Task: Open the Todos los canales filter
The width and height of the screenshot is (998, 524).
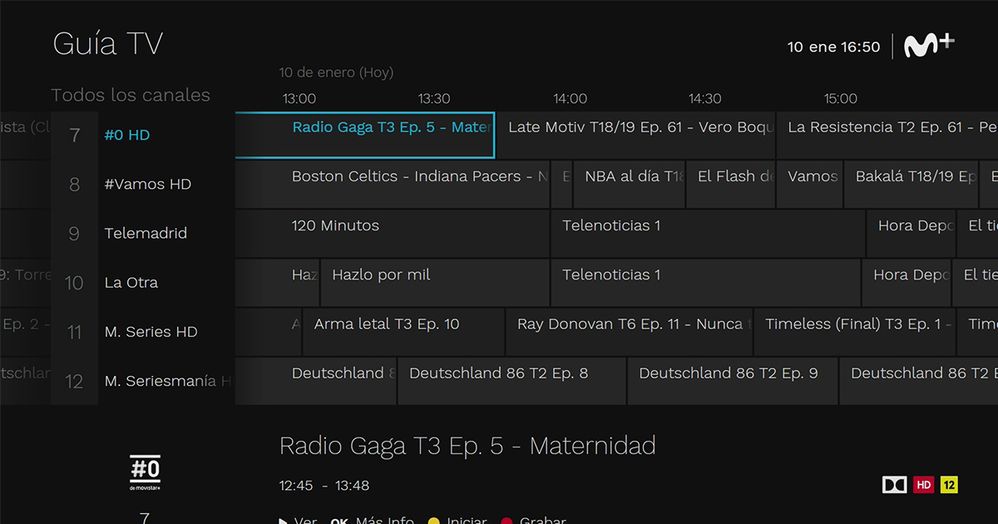Action: click(x=130, y=95)
